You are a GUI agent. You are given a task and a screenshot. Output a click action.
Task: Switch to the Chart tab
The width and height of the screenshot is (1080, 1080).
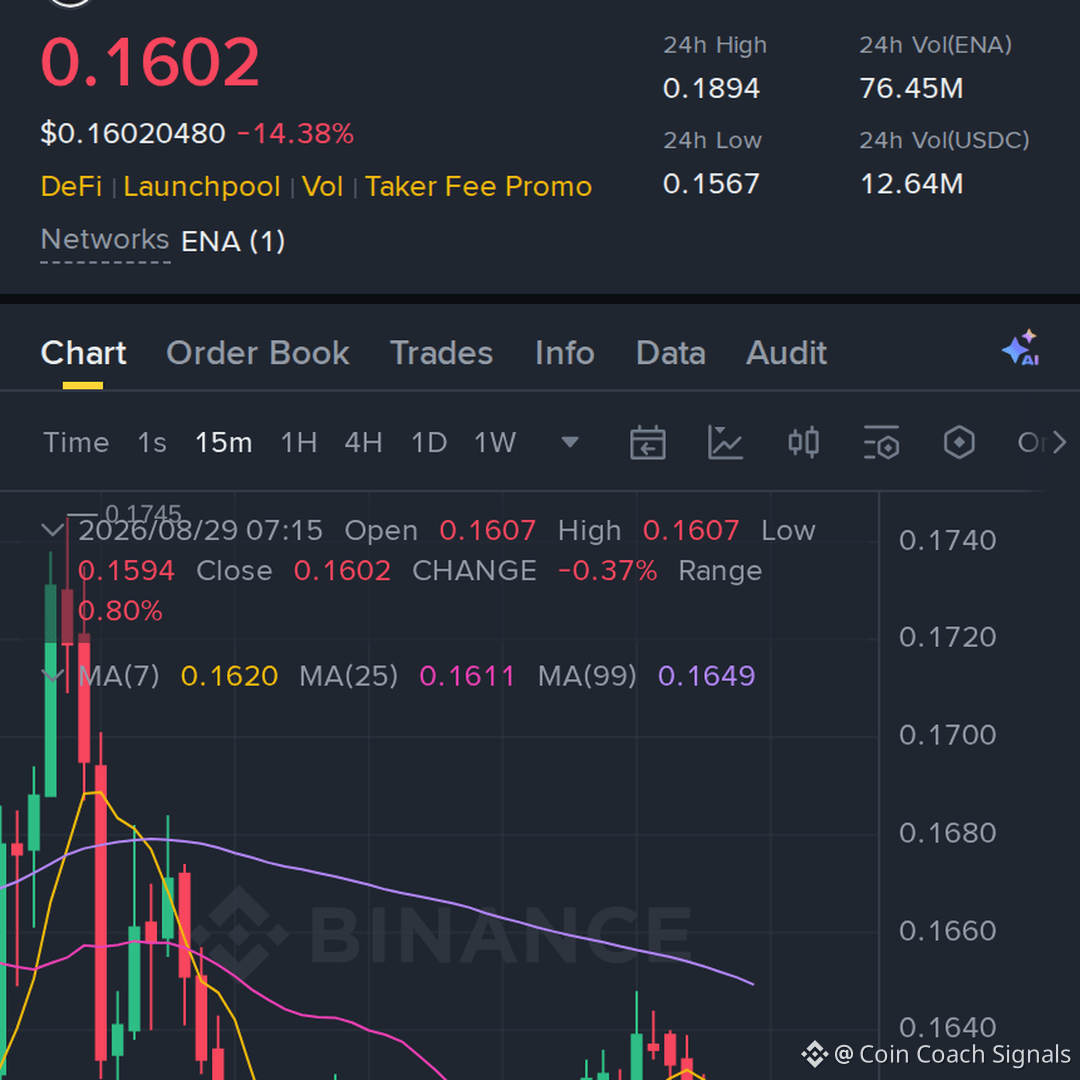83,353
